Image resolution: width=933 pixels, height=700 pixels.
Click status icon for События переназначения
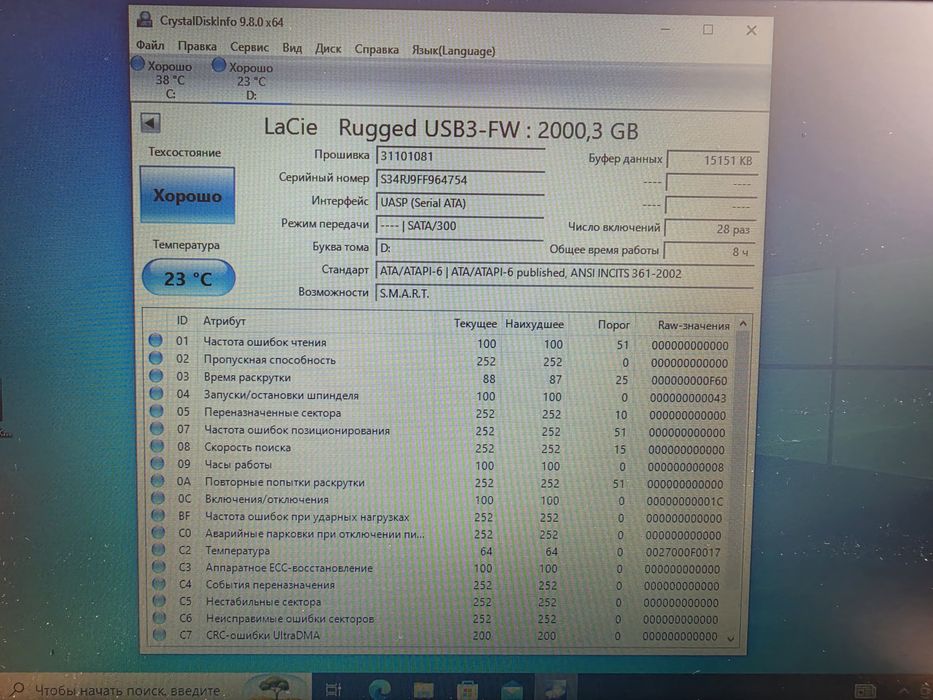click(x=159, y=584)
